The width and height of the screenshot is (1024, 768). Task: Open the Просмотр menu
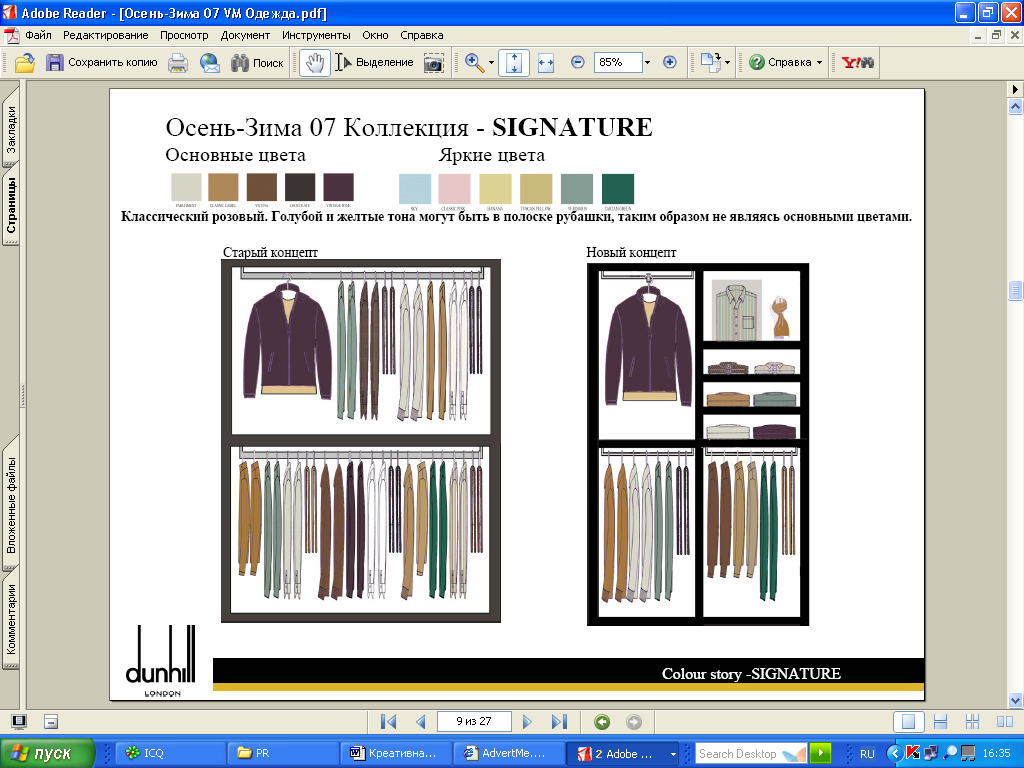pos(184,35)
